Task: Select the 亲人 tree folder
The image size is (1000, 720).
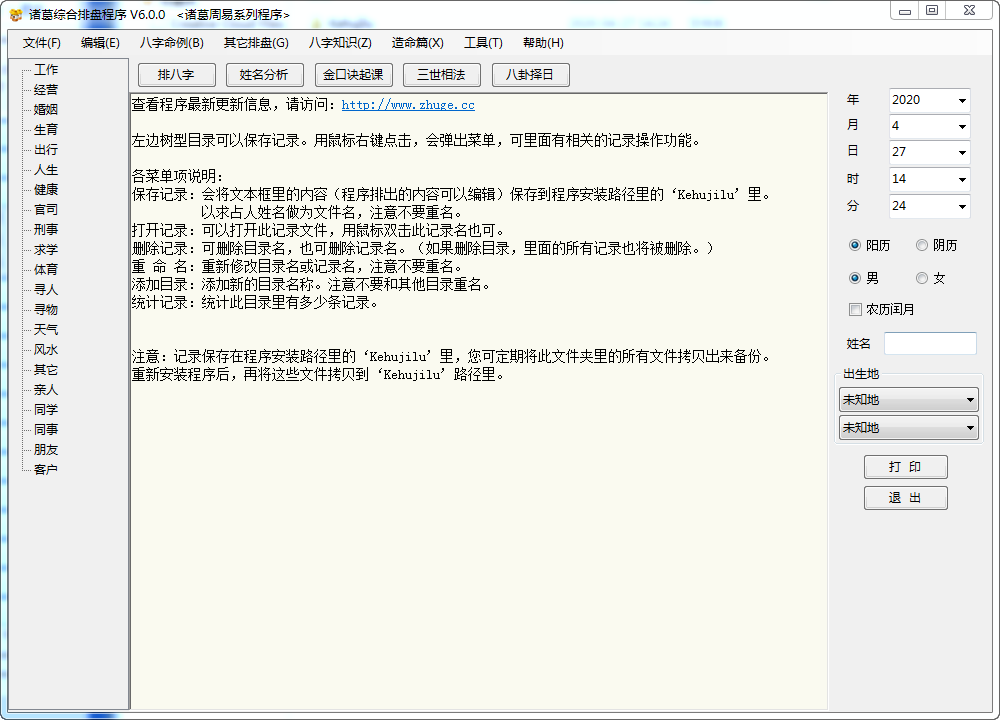Action: (x=46, y=390)
